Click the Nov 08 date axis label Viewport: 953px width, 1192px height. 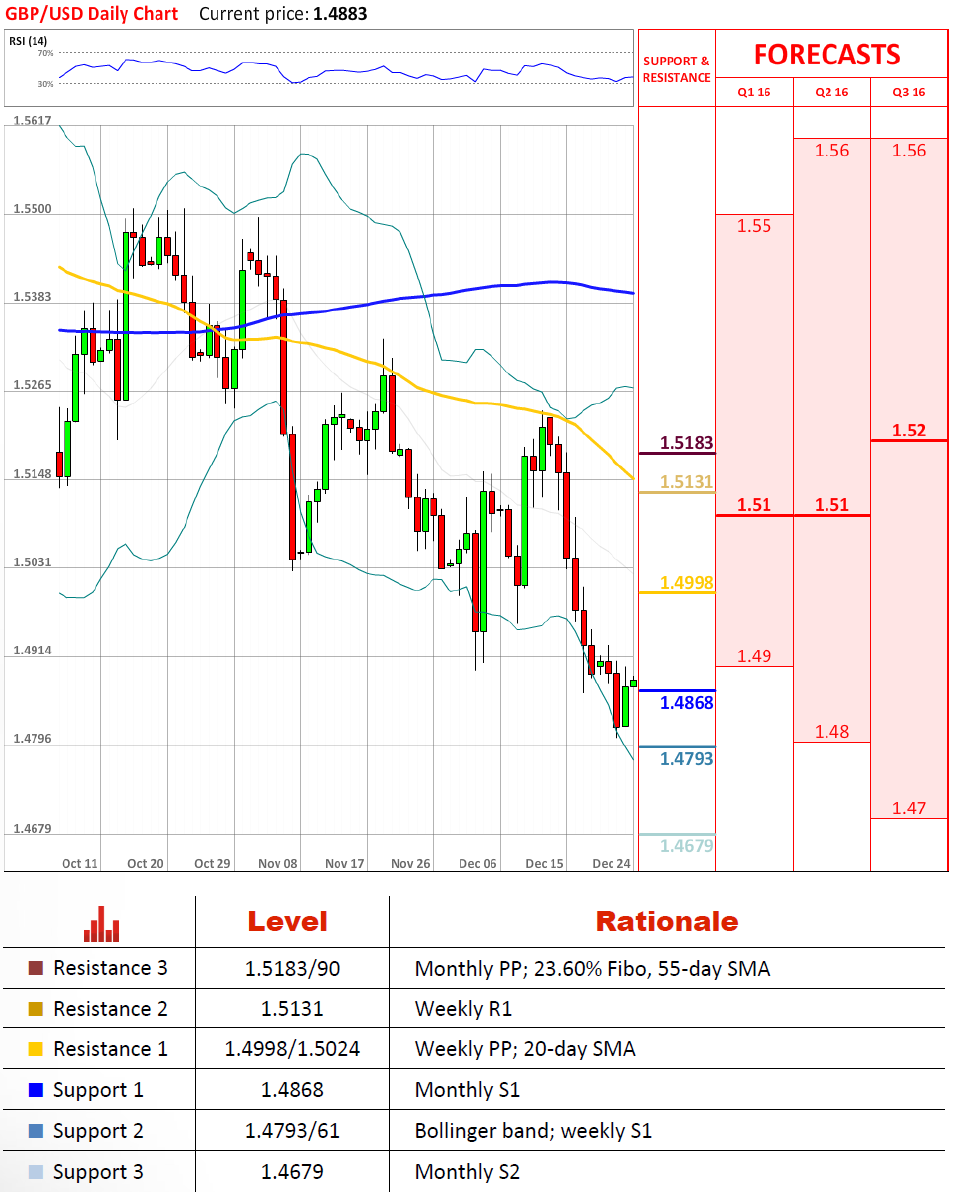click(x=277, y=864)
